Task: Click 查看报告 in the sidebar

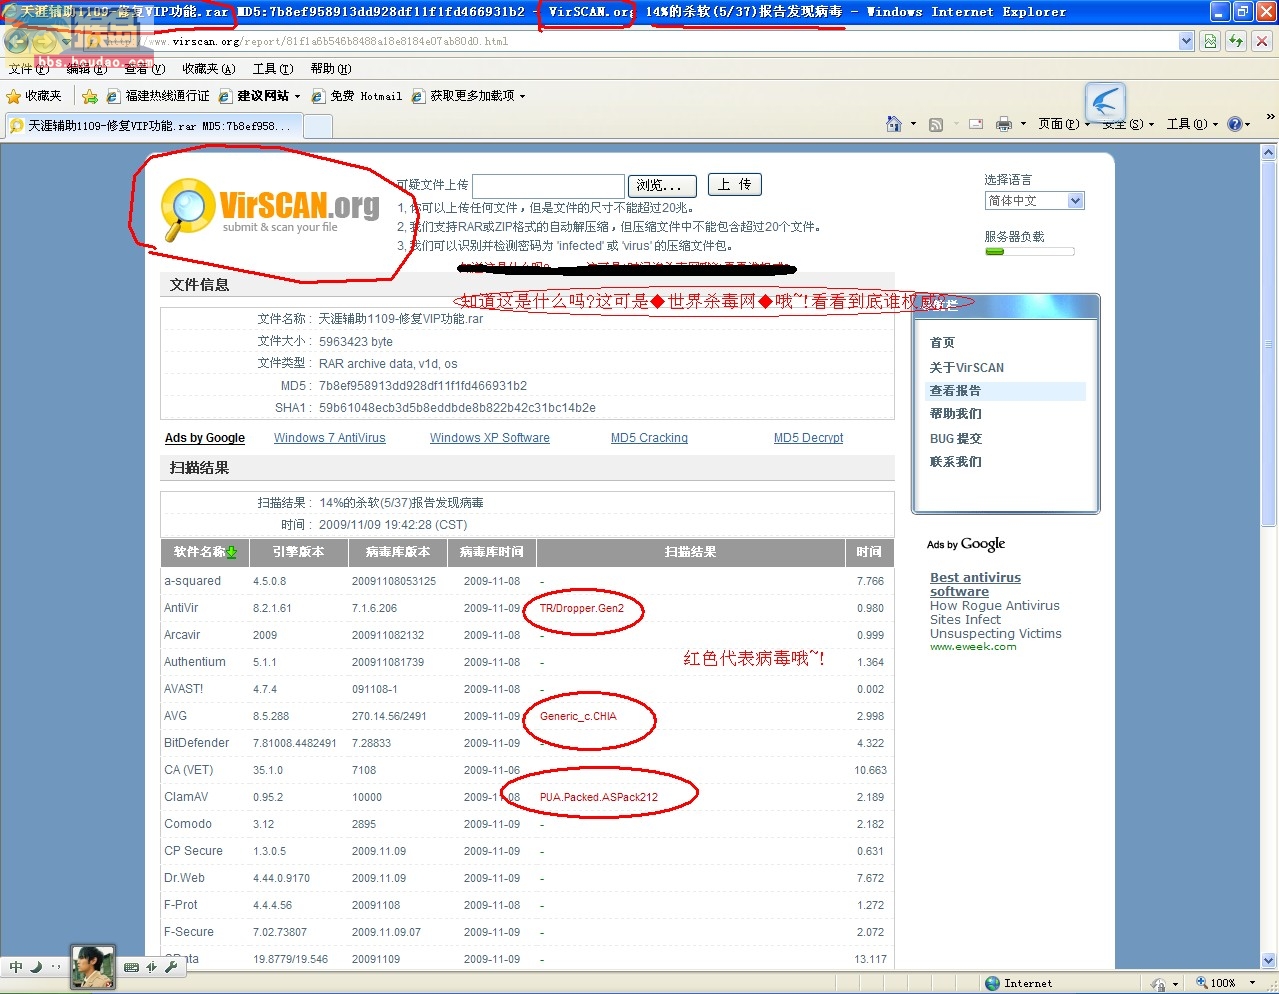Action: [x=955, y=391]
